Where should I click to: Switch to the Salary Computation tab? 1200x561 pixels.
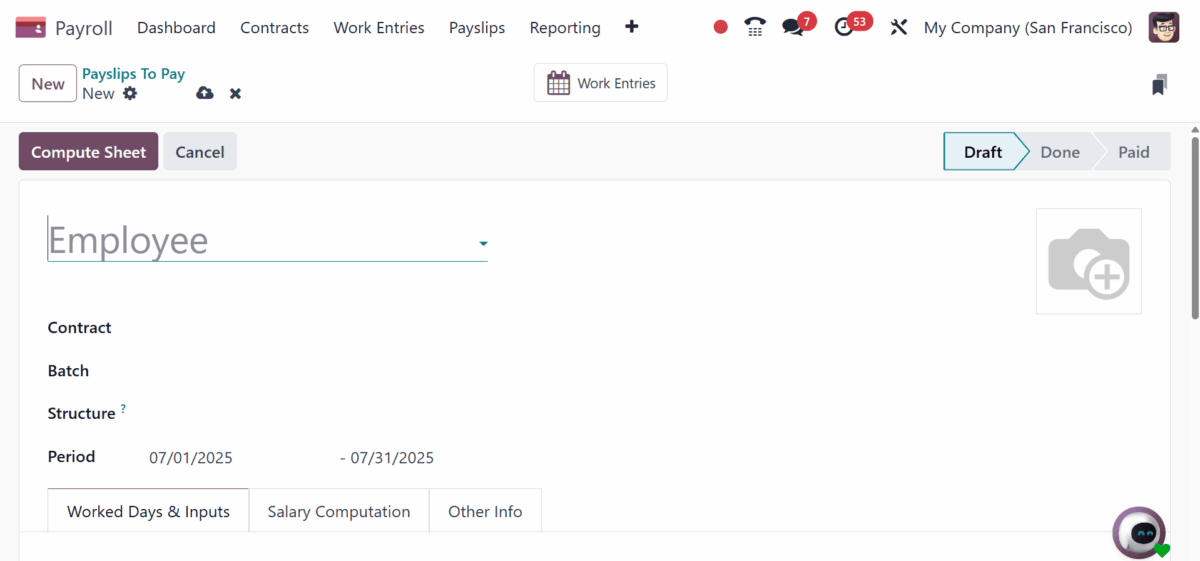click(x=339, y=511)
